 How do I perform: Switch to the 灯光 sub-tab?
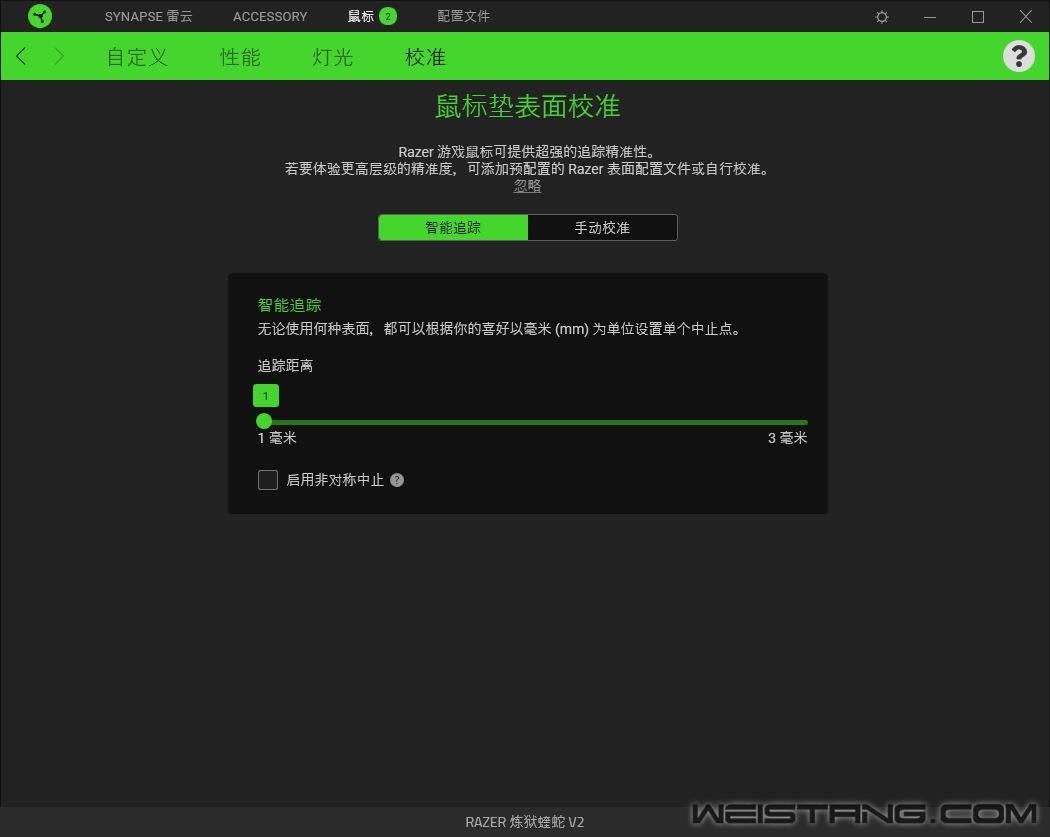point(333,57)
